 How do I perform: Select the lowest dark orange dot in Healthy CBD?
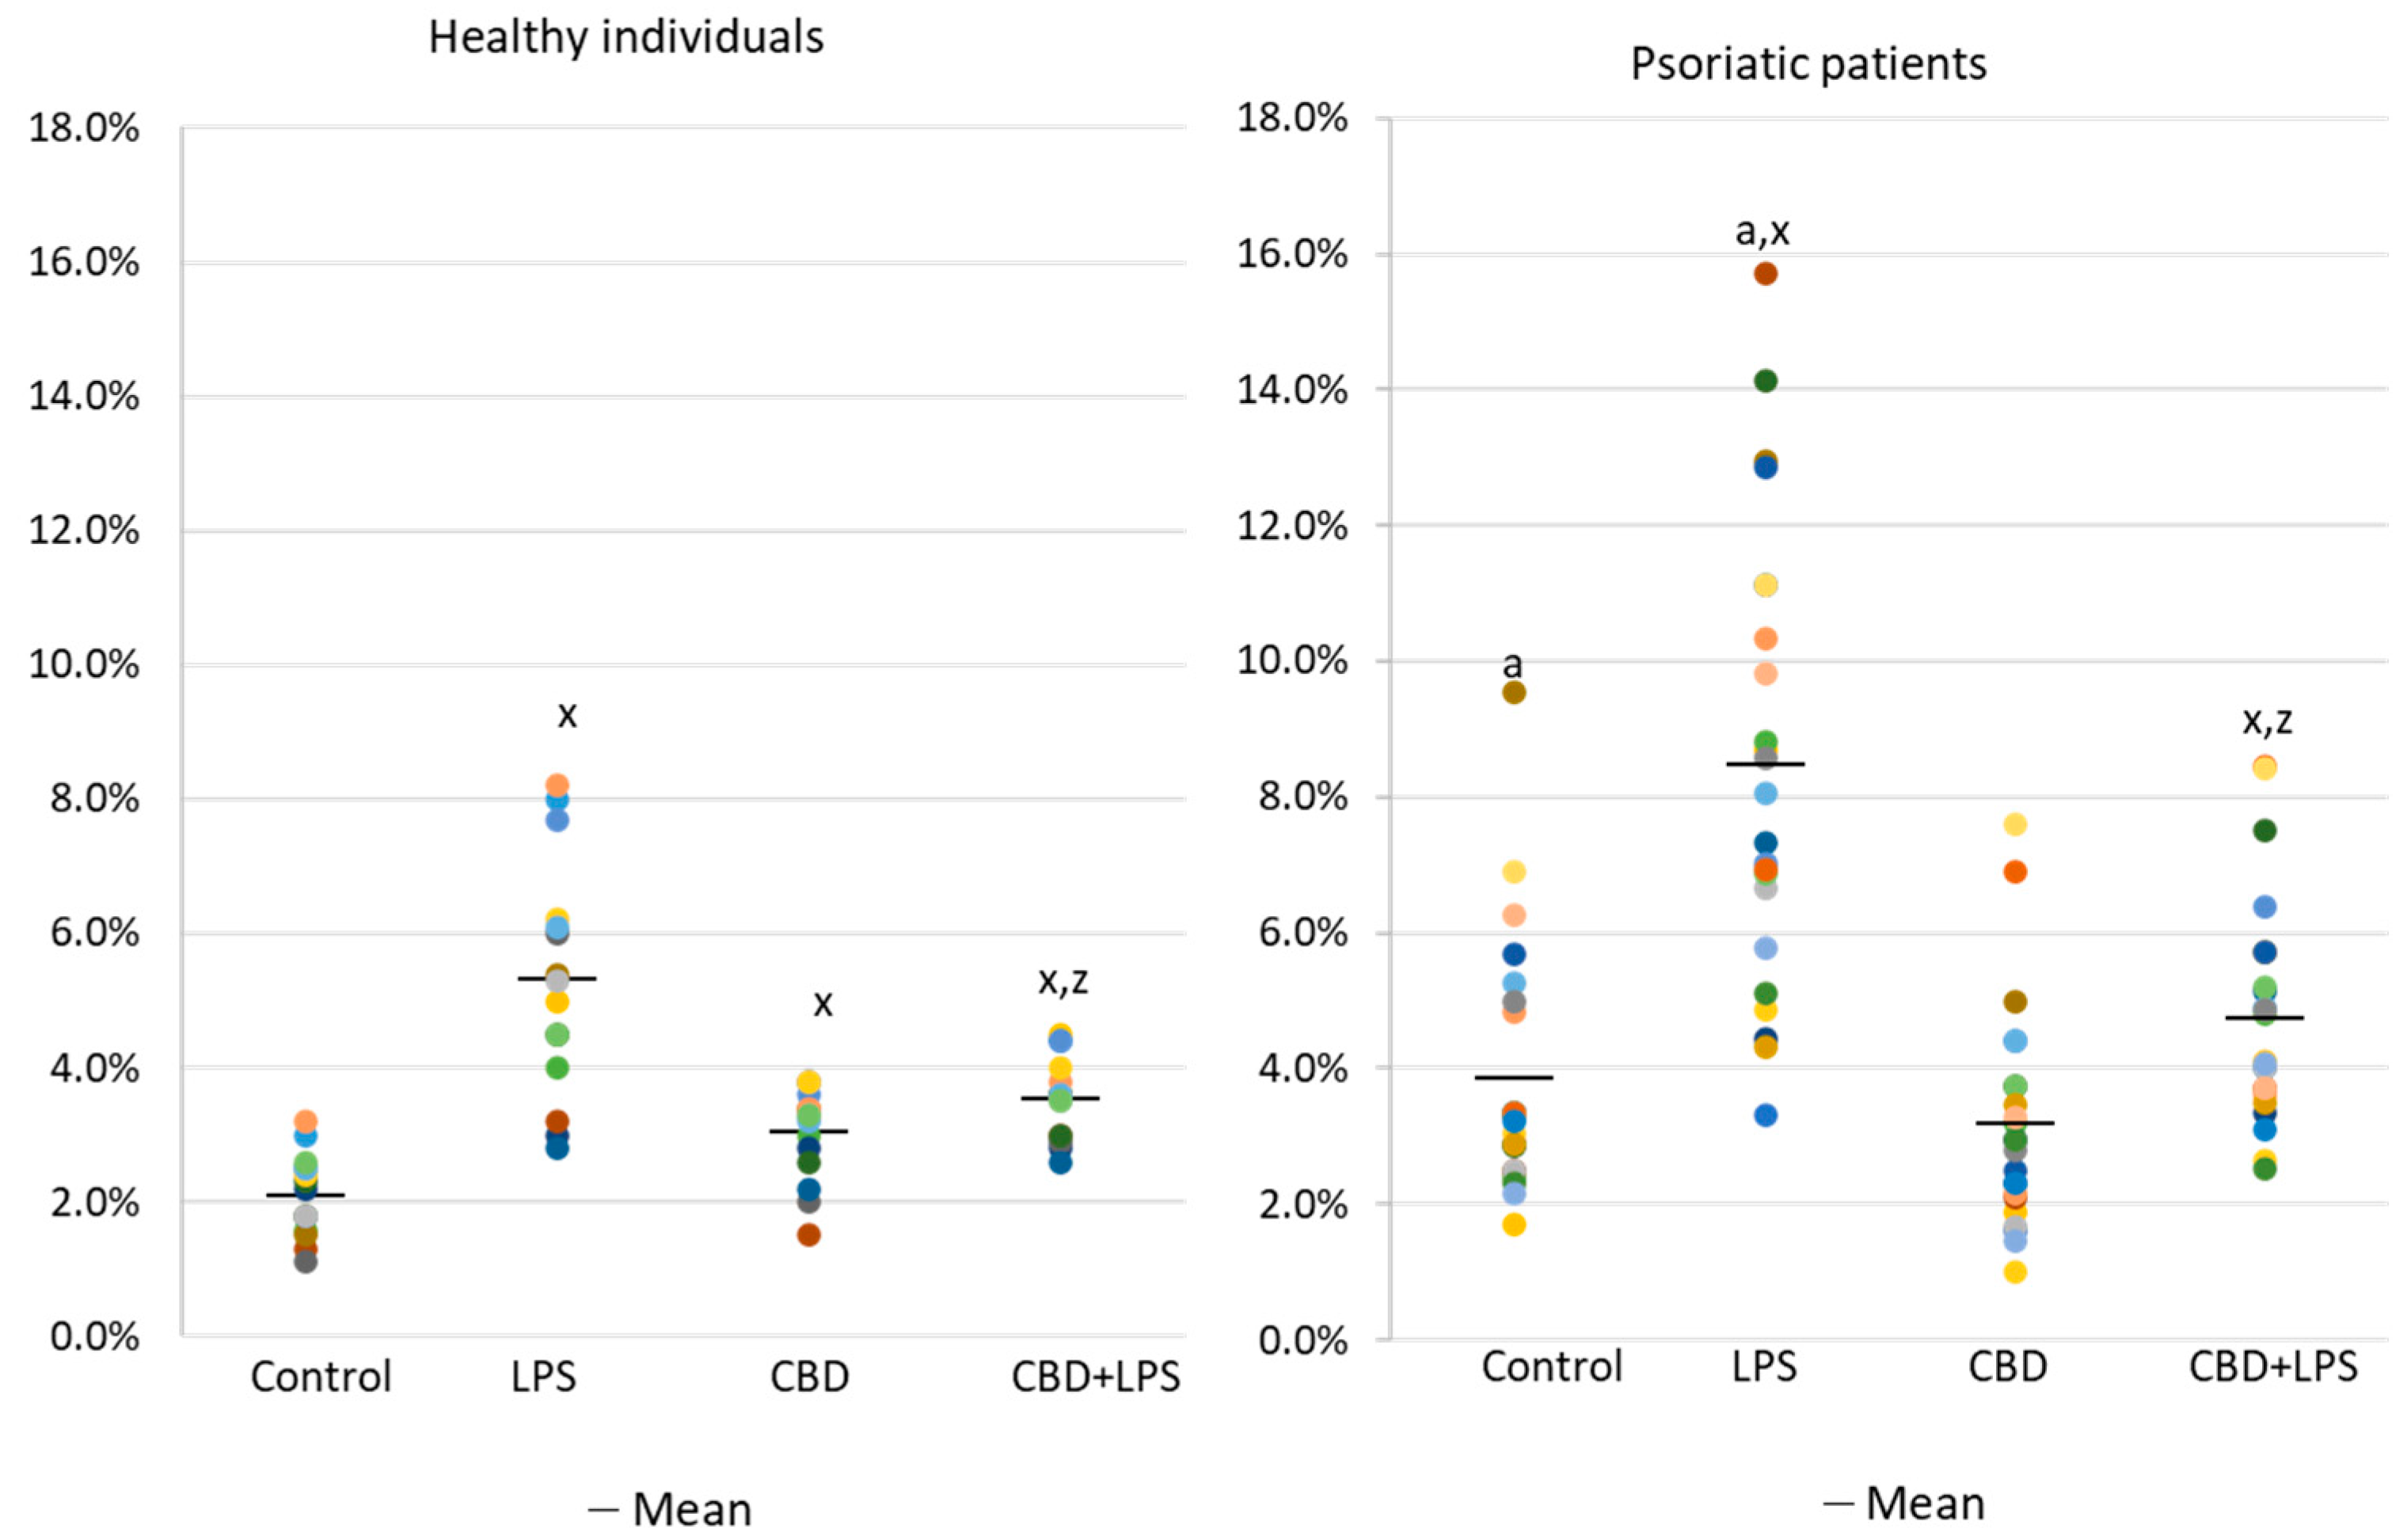[809, 1235]
